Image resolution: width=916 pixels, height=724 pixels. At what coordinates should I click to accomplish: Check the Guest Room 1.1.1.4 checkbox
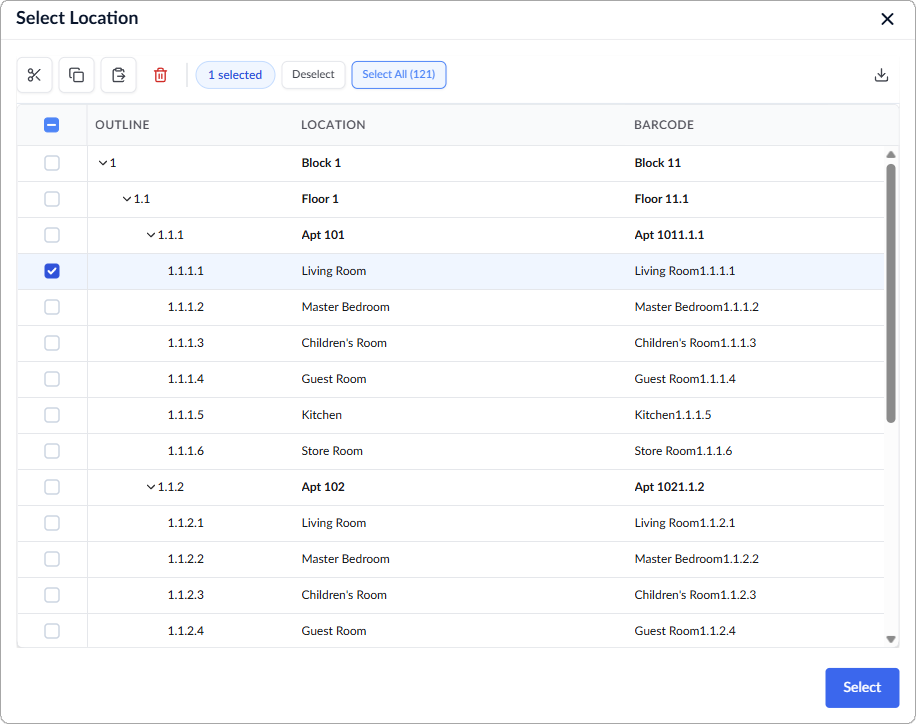pyautogui.click(x=52, y=379)
